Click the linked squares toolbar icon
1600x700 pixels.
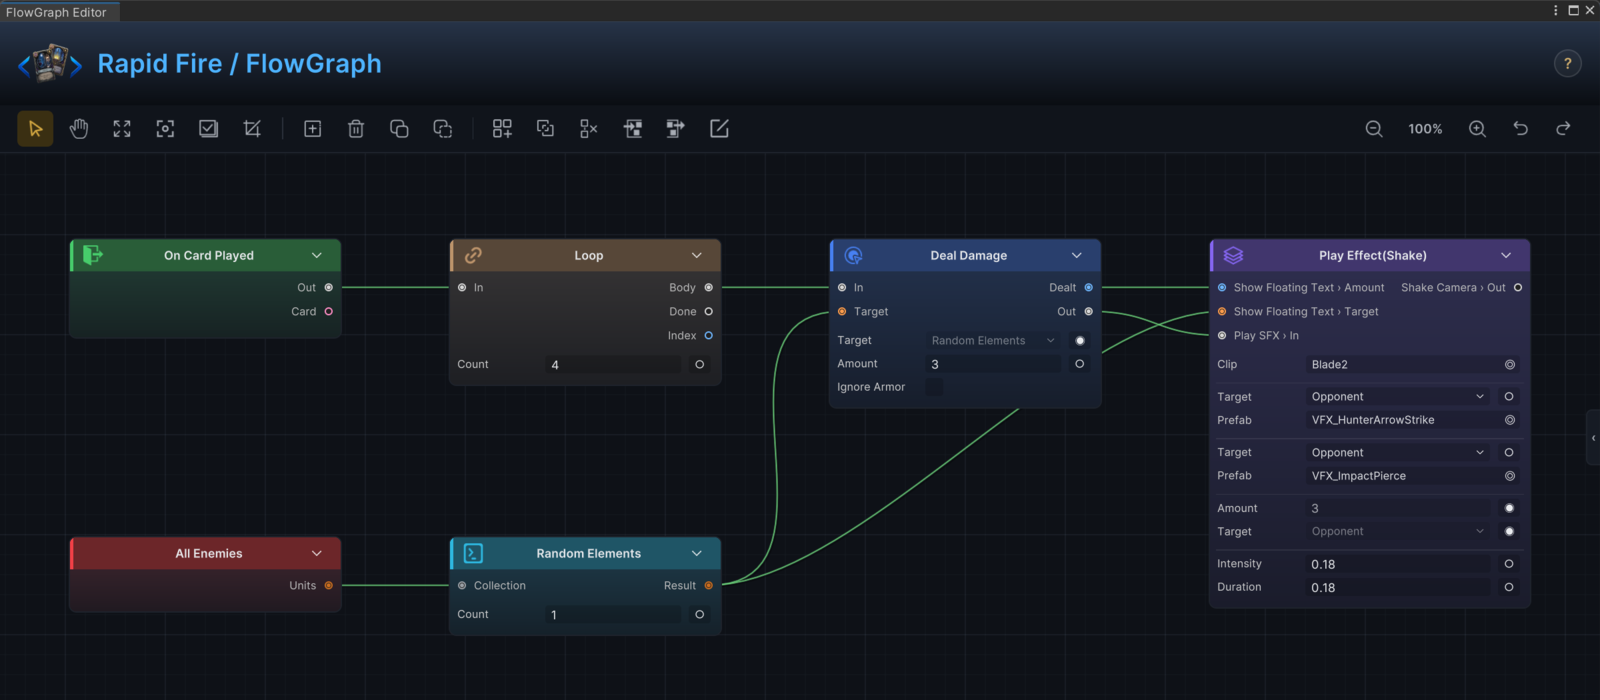pos(545,129)
